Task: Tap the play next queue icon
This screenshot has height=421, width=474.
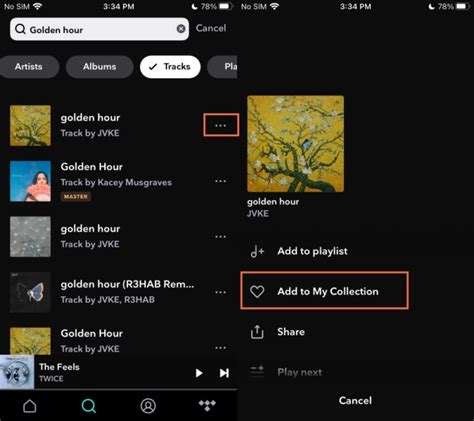Action: pyautogui.click(x=257, y=371)
